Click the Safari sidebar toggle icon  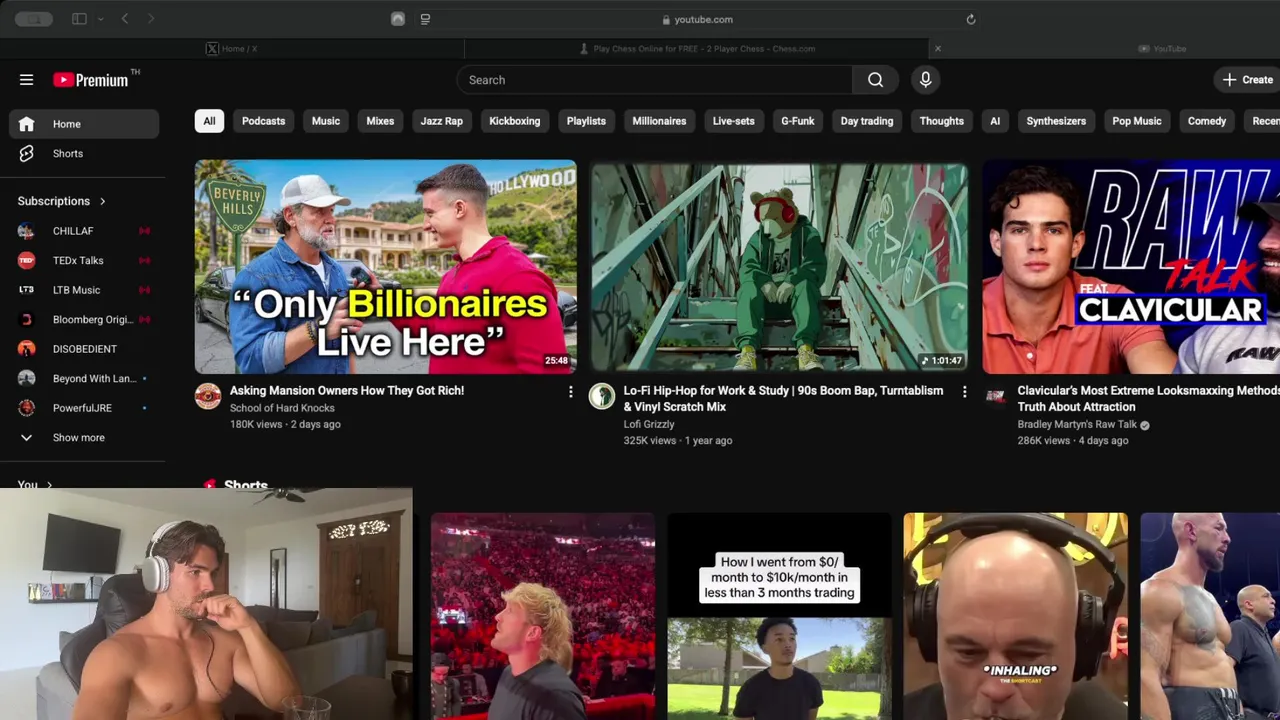[x=79, y=19]
